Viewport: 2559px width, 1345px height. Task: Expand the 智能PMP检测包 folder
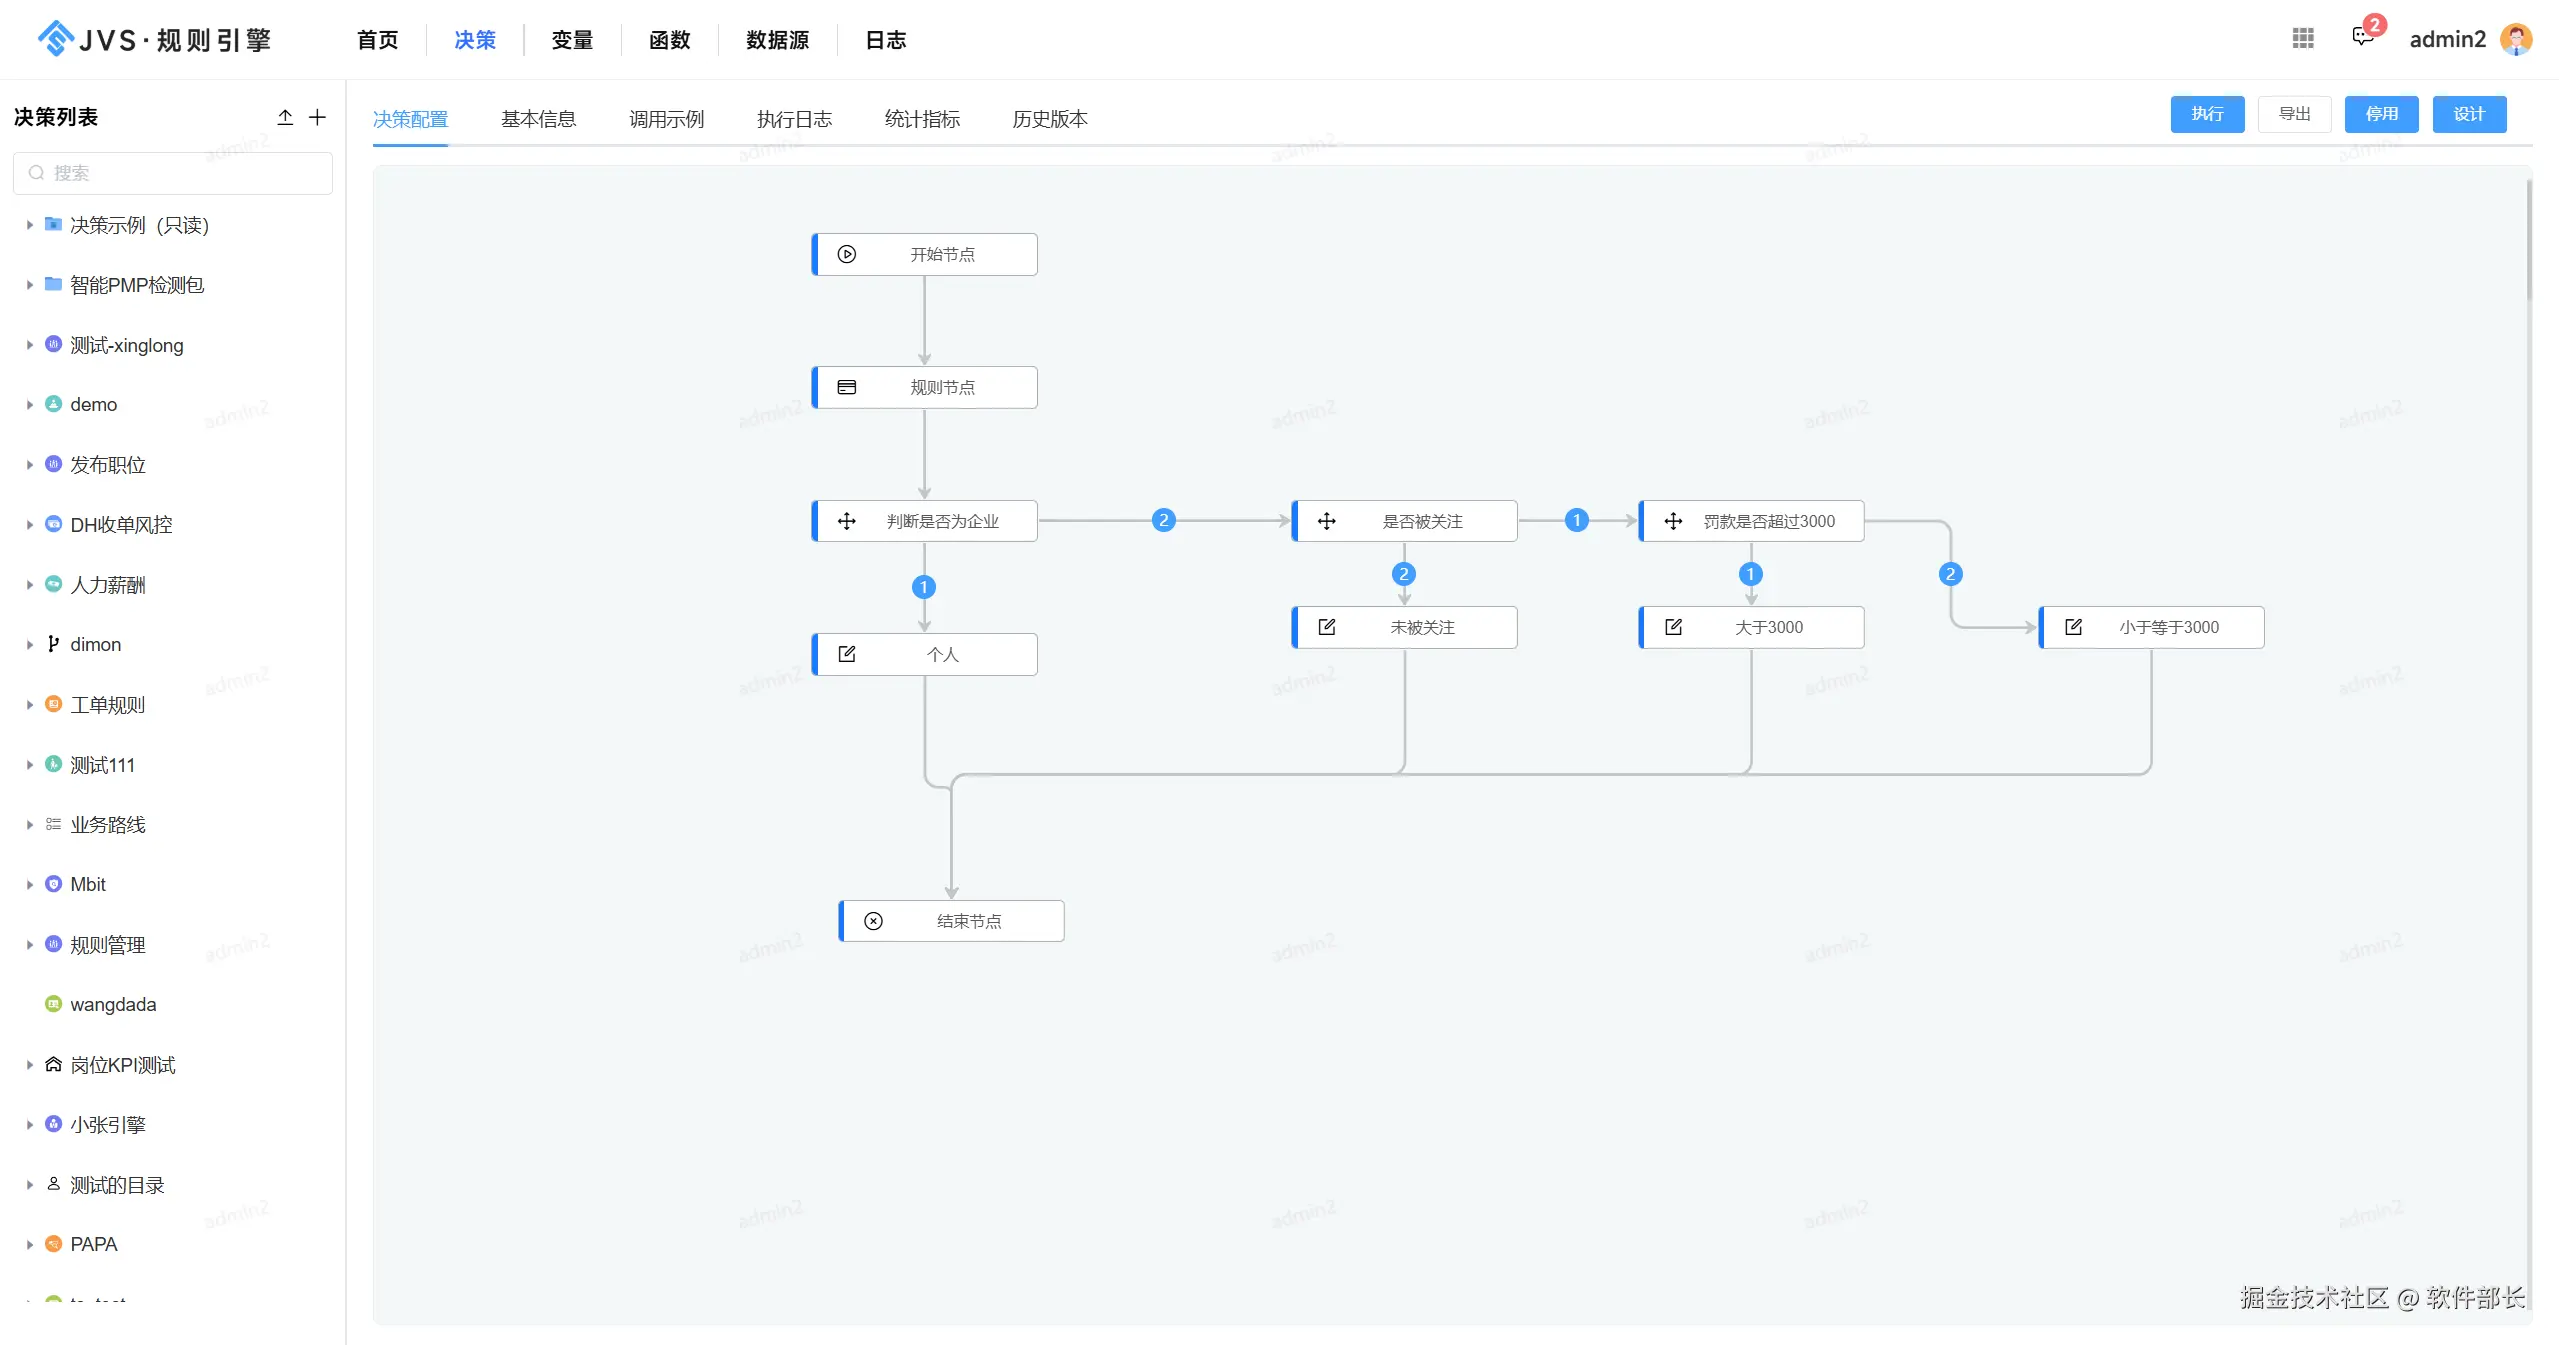point(29,285)
